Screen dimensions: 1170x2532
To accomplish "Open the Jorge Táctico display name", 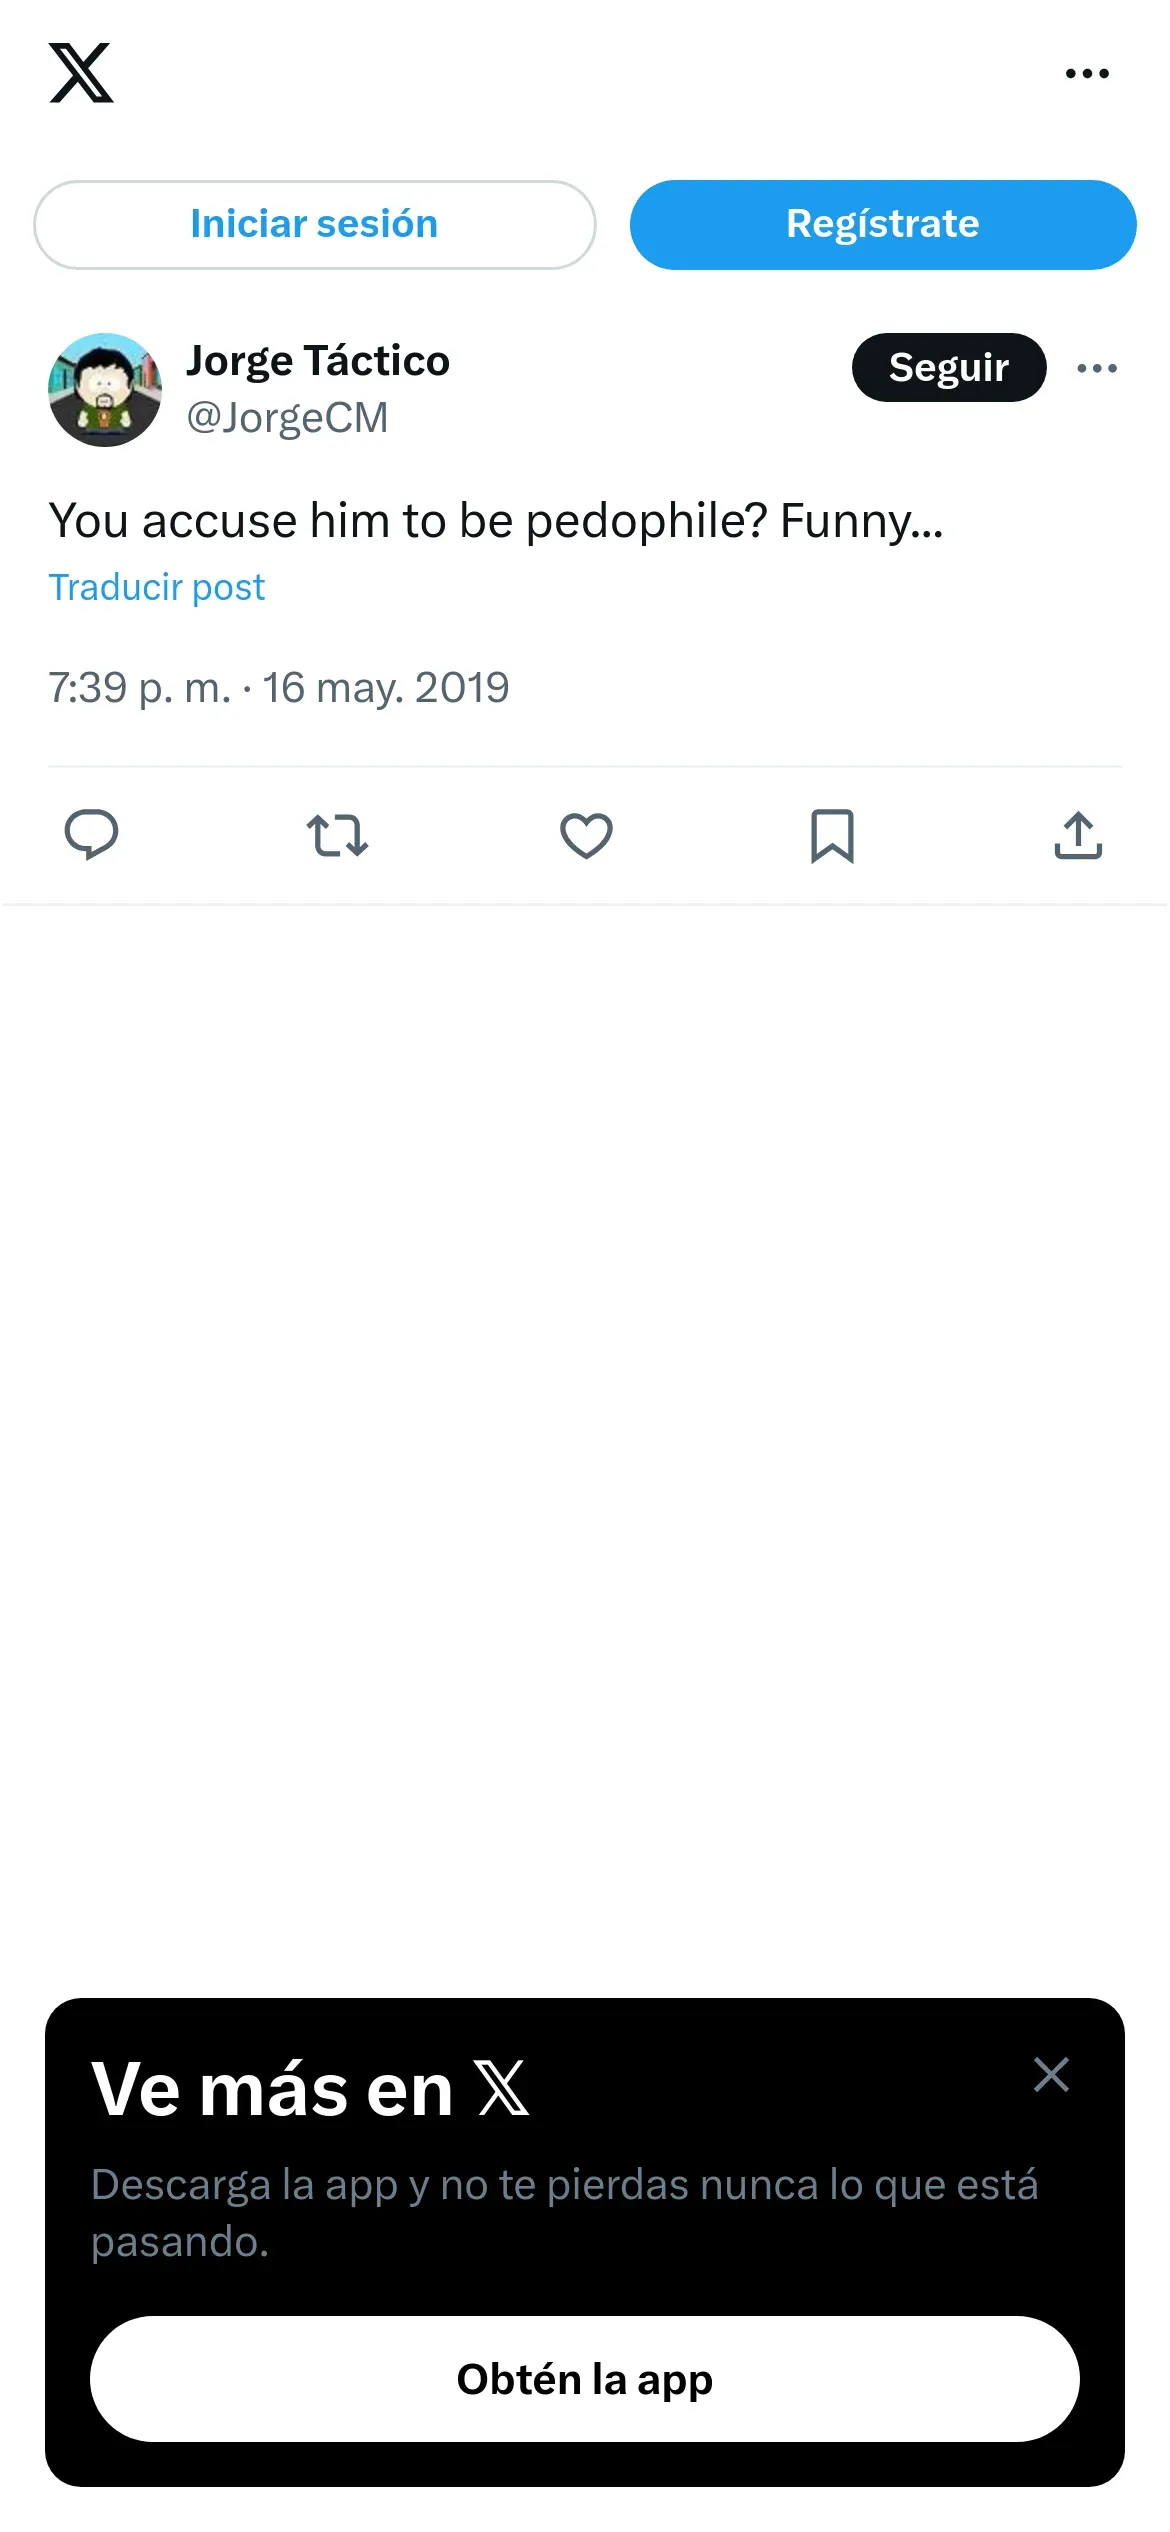I will click(x=318, y=361).
